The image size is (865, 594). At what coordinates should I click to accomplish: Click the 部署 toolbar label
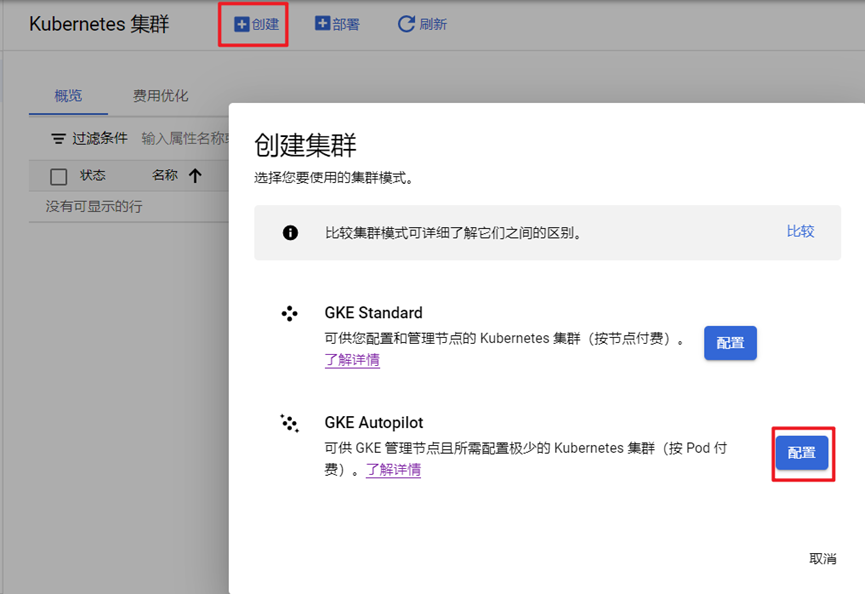[346, 24]
